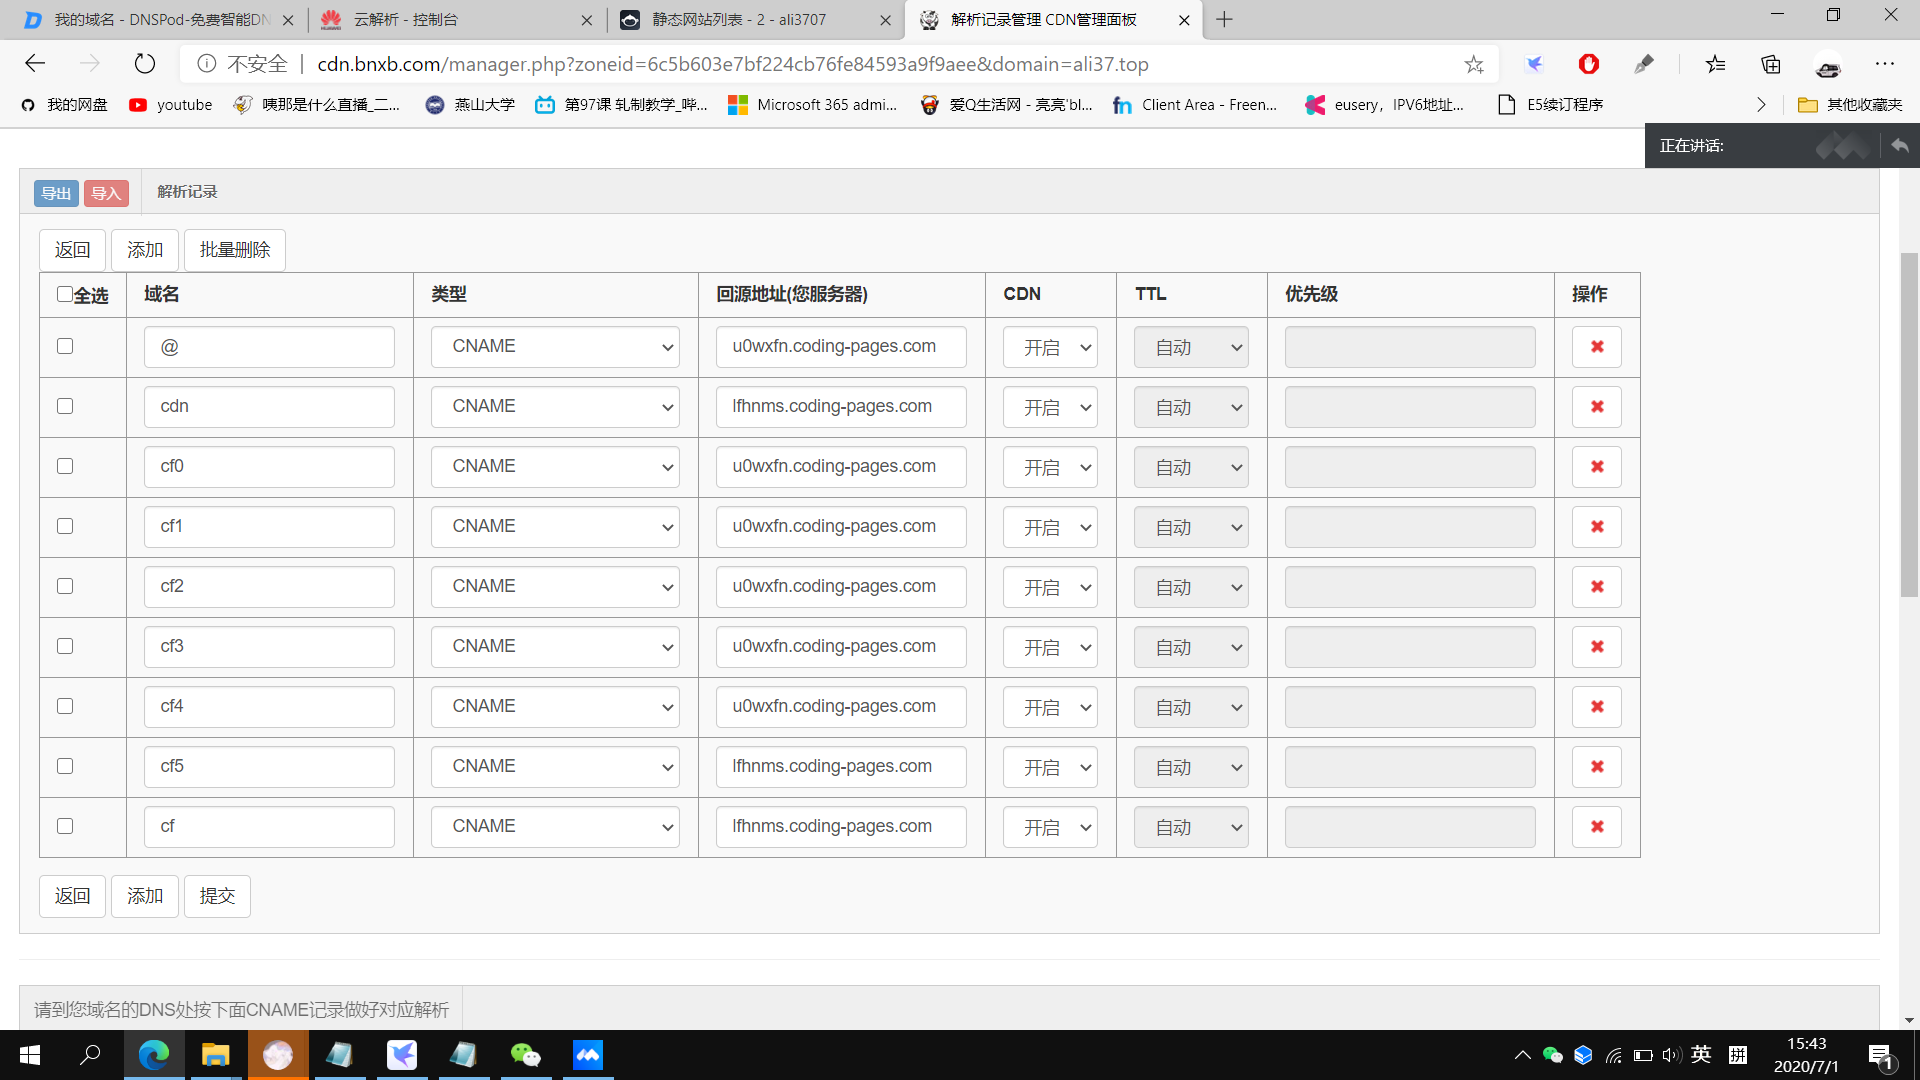The height and width of the screenshot is (1080, 1920).
Task: Open WeChat from the taskbar
Action: pyautogui.click(x=525, y=1055)
